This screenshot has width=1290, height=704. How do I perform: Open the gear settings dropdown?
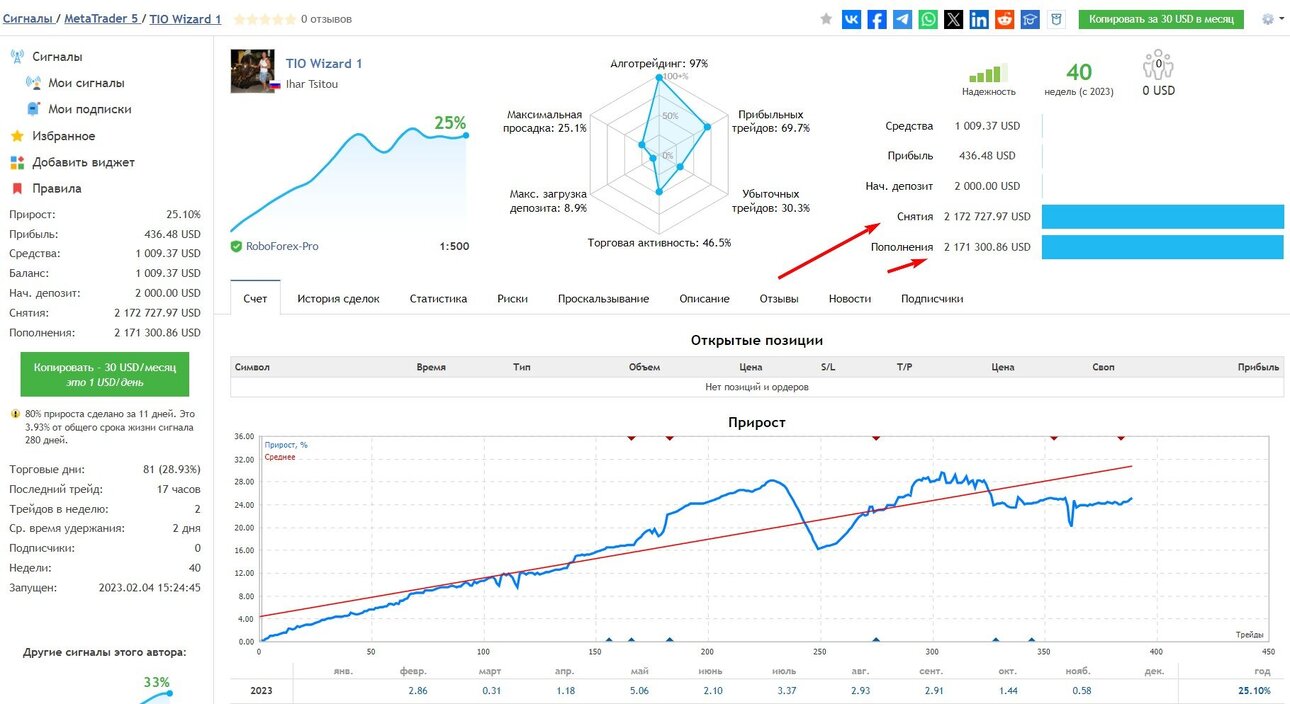[x=1273, y=19]
